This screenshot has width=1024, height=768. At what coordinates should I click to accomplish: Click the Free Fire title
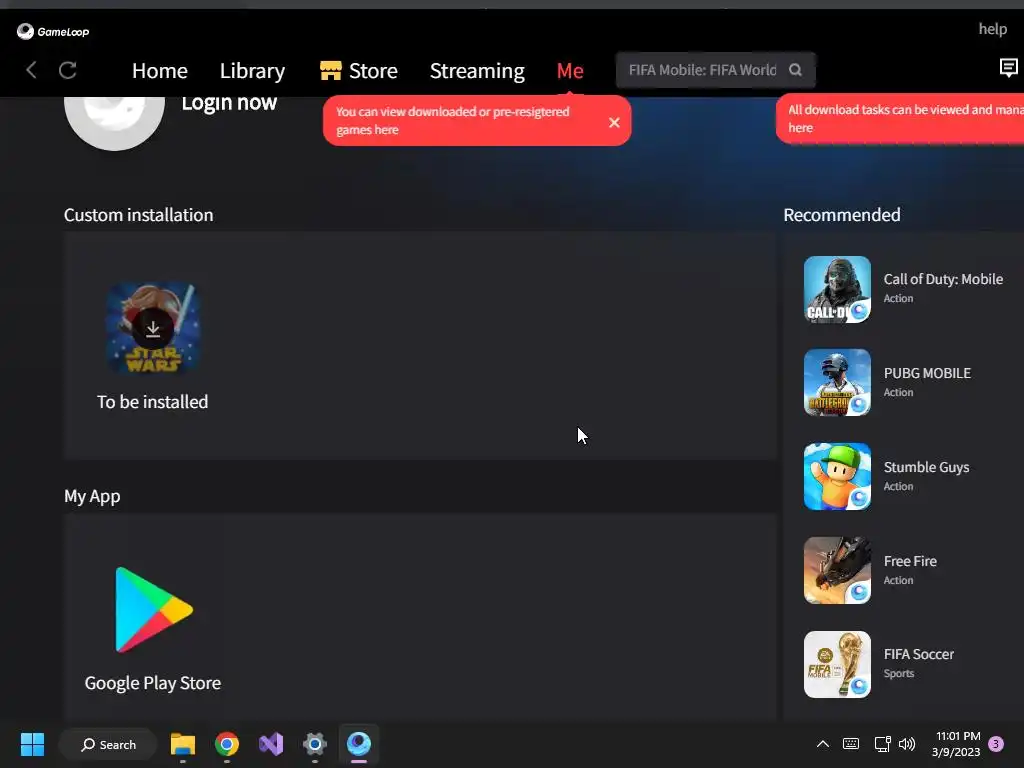pos(910,561)
